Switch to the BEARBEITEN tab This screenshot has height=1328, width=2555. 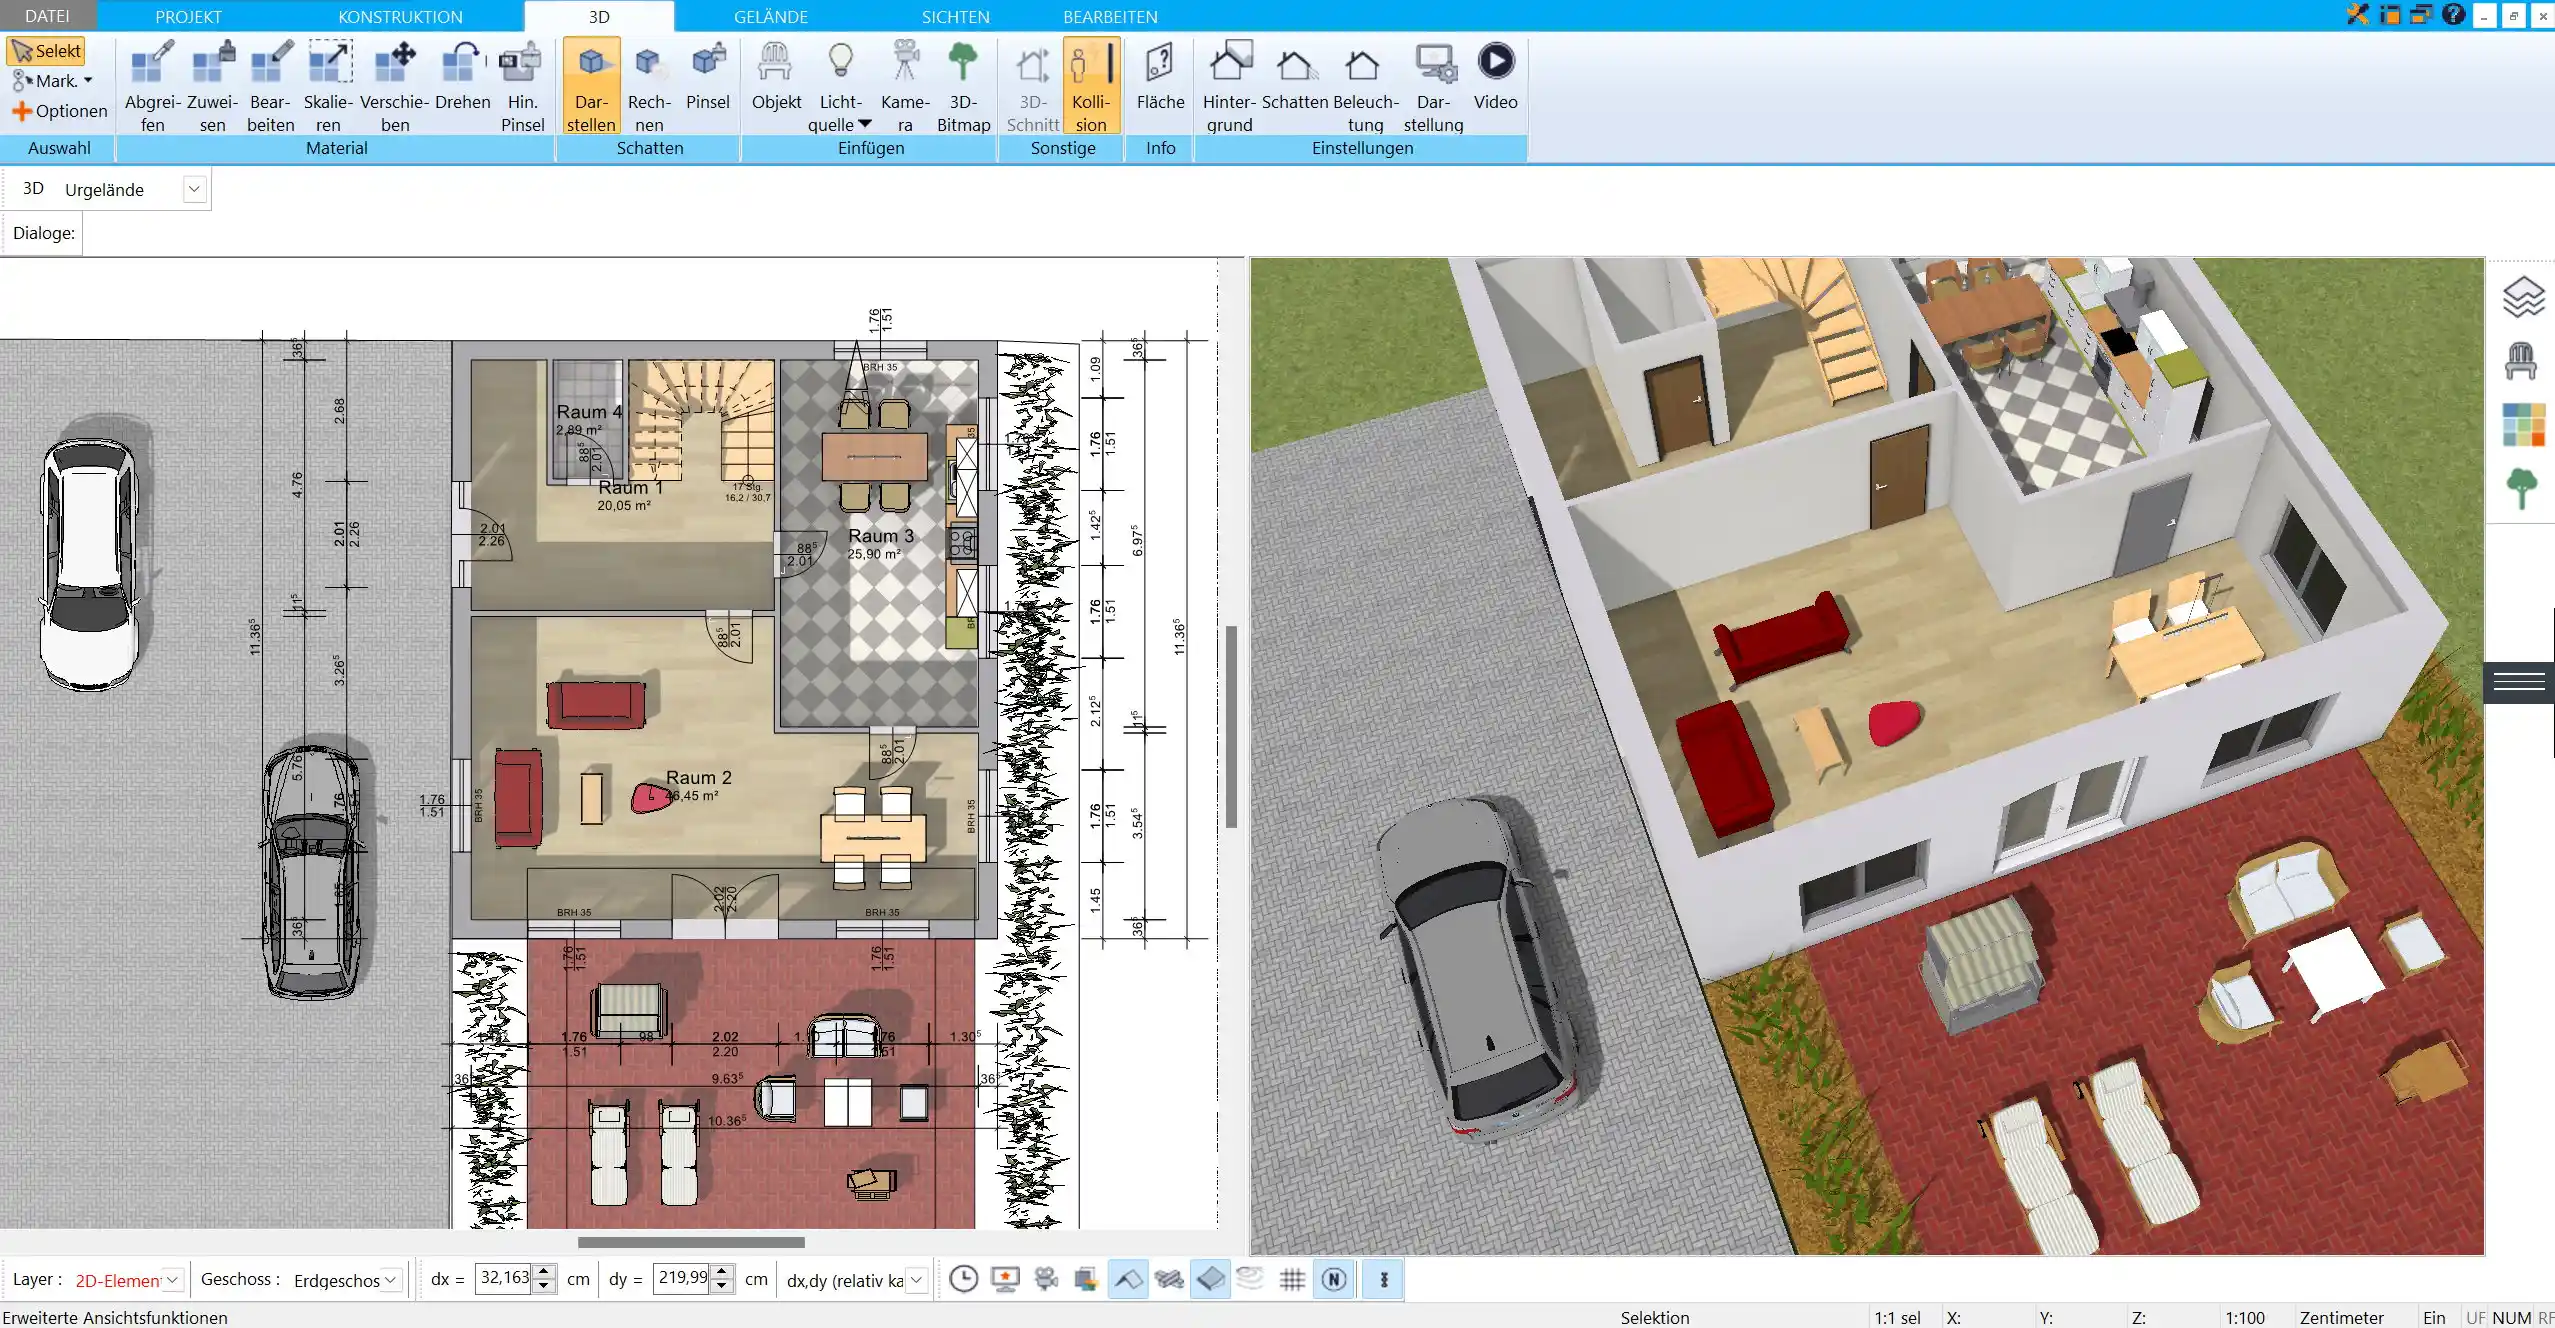(1110, 16)
